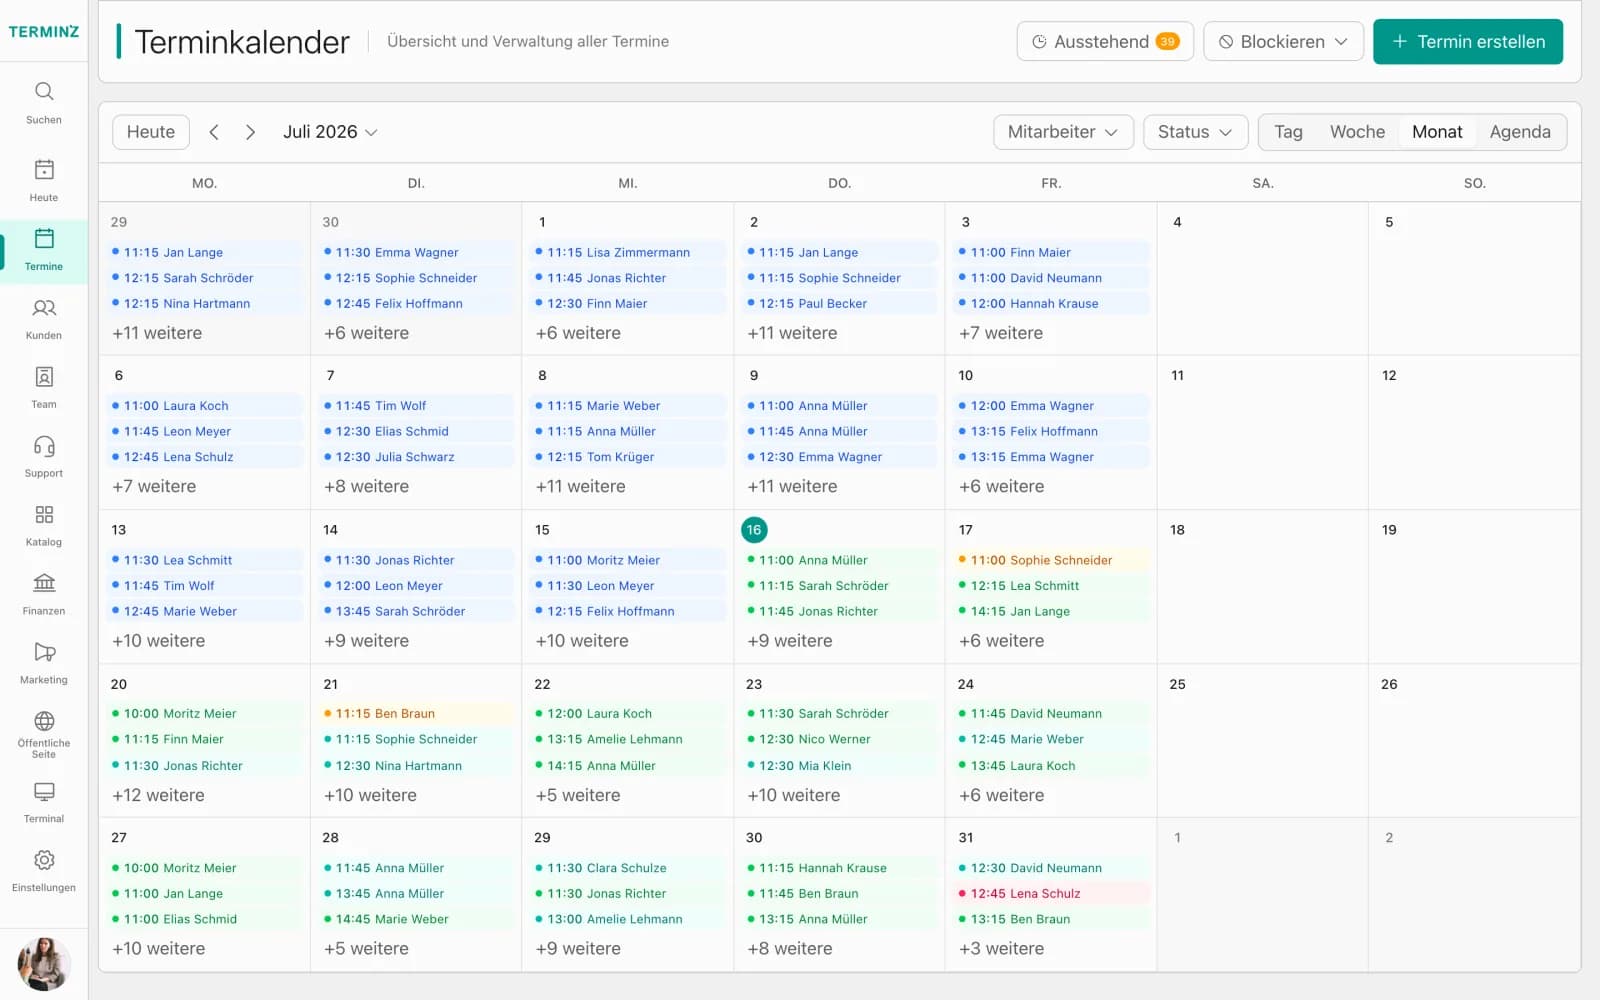The image size is (1600, 1000).
Task: Expand +5 weitere on July 22
Action: 578,795
